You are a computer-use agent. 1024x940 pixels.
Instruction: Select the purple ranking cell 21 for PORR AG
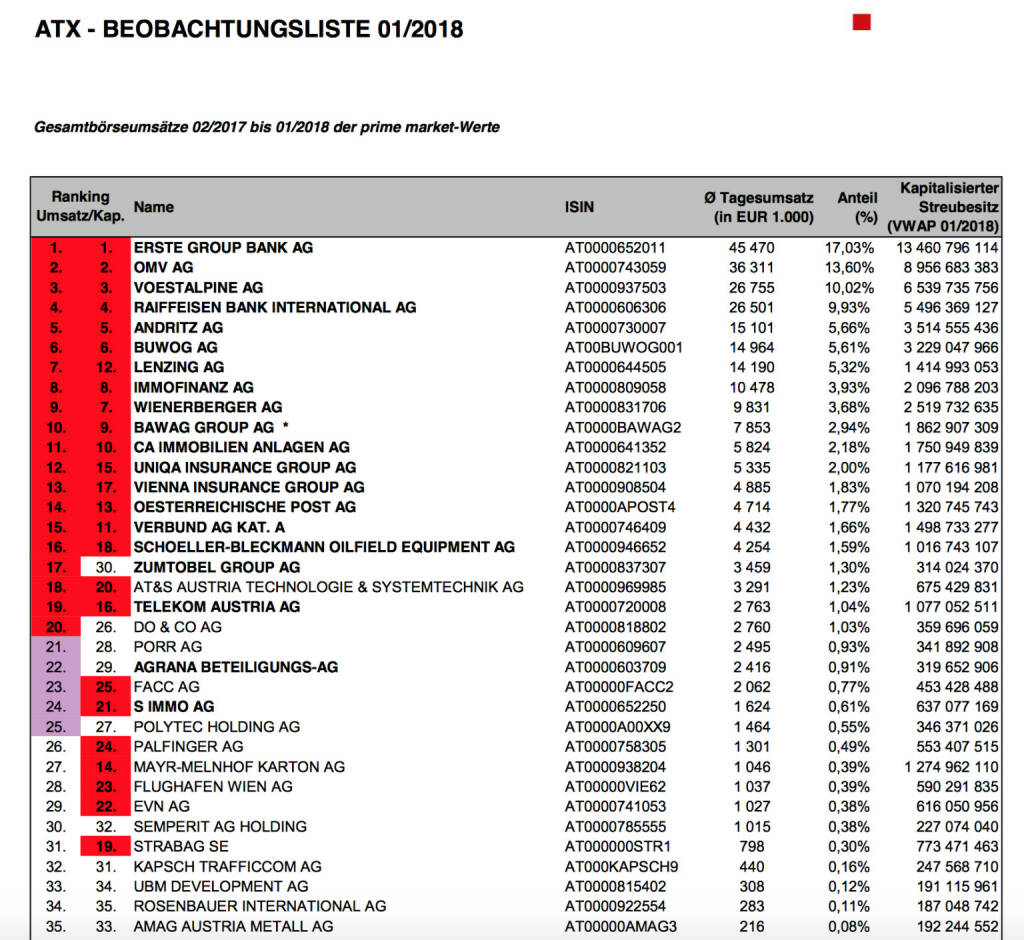(x=56, y=647)
